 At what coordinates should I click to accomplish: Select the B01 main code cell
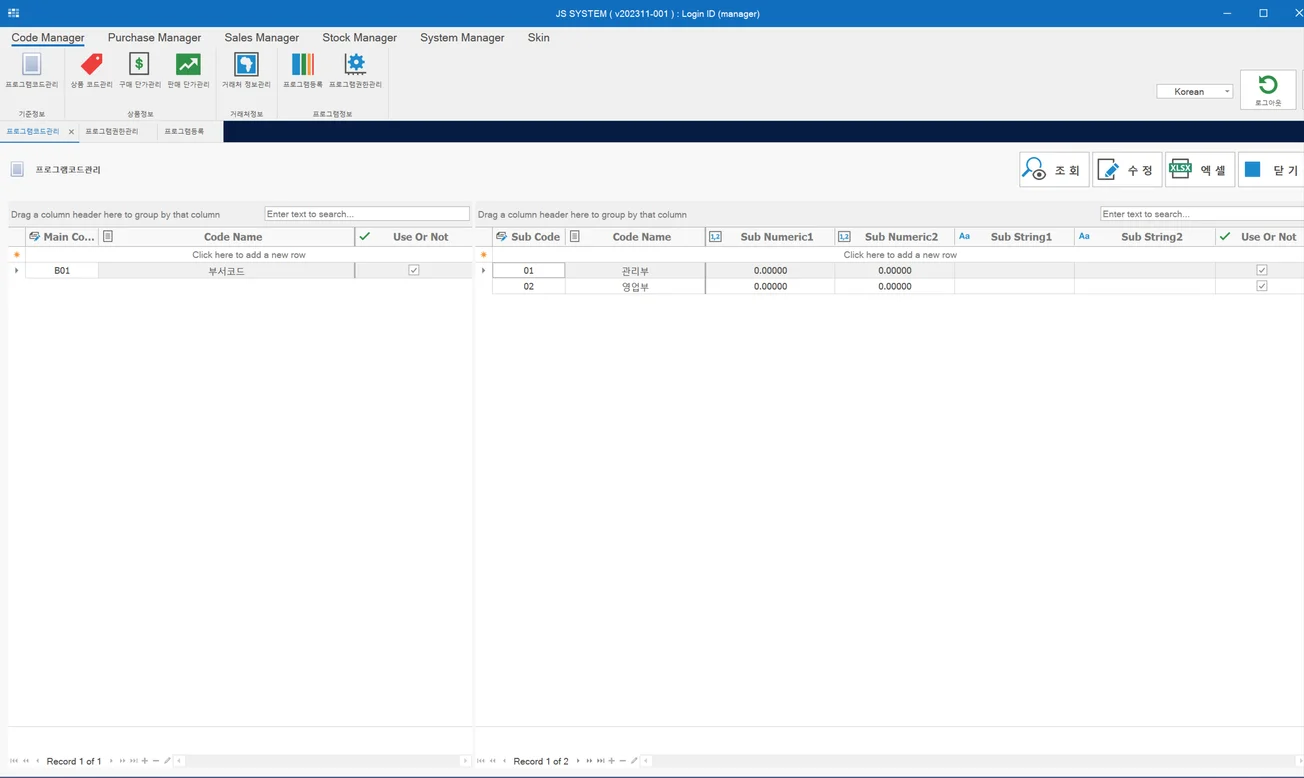62,270
